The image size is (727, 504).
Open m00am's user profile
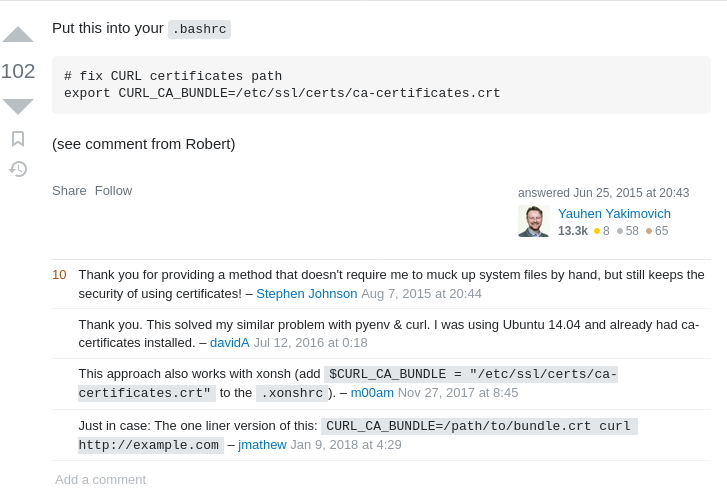(x=372, y=393)
